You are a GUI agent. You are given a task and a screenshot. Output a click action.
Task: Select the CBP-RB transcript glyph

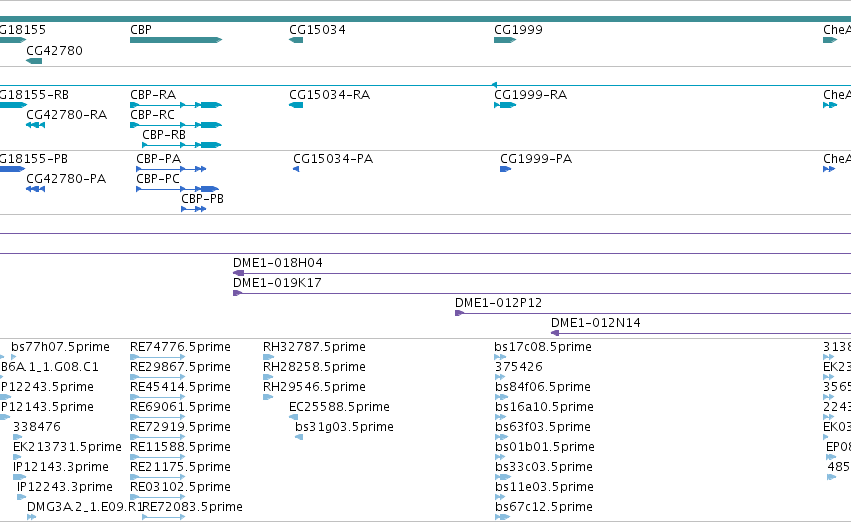(x=182, y=145)
